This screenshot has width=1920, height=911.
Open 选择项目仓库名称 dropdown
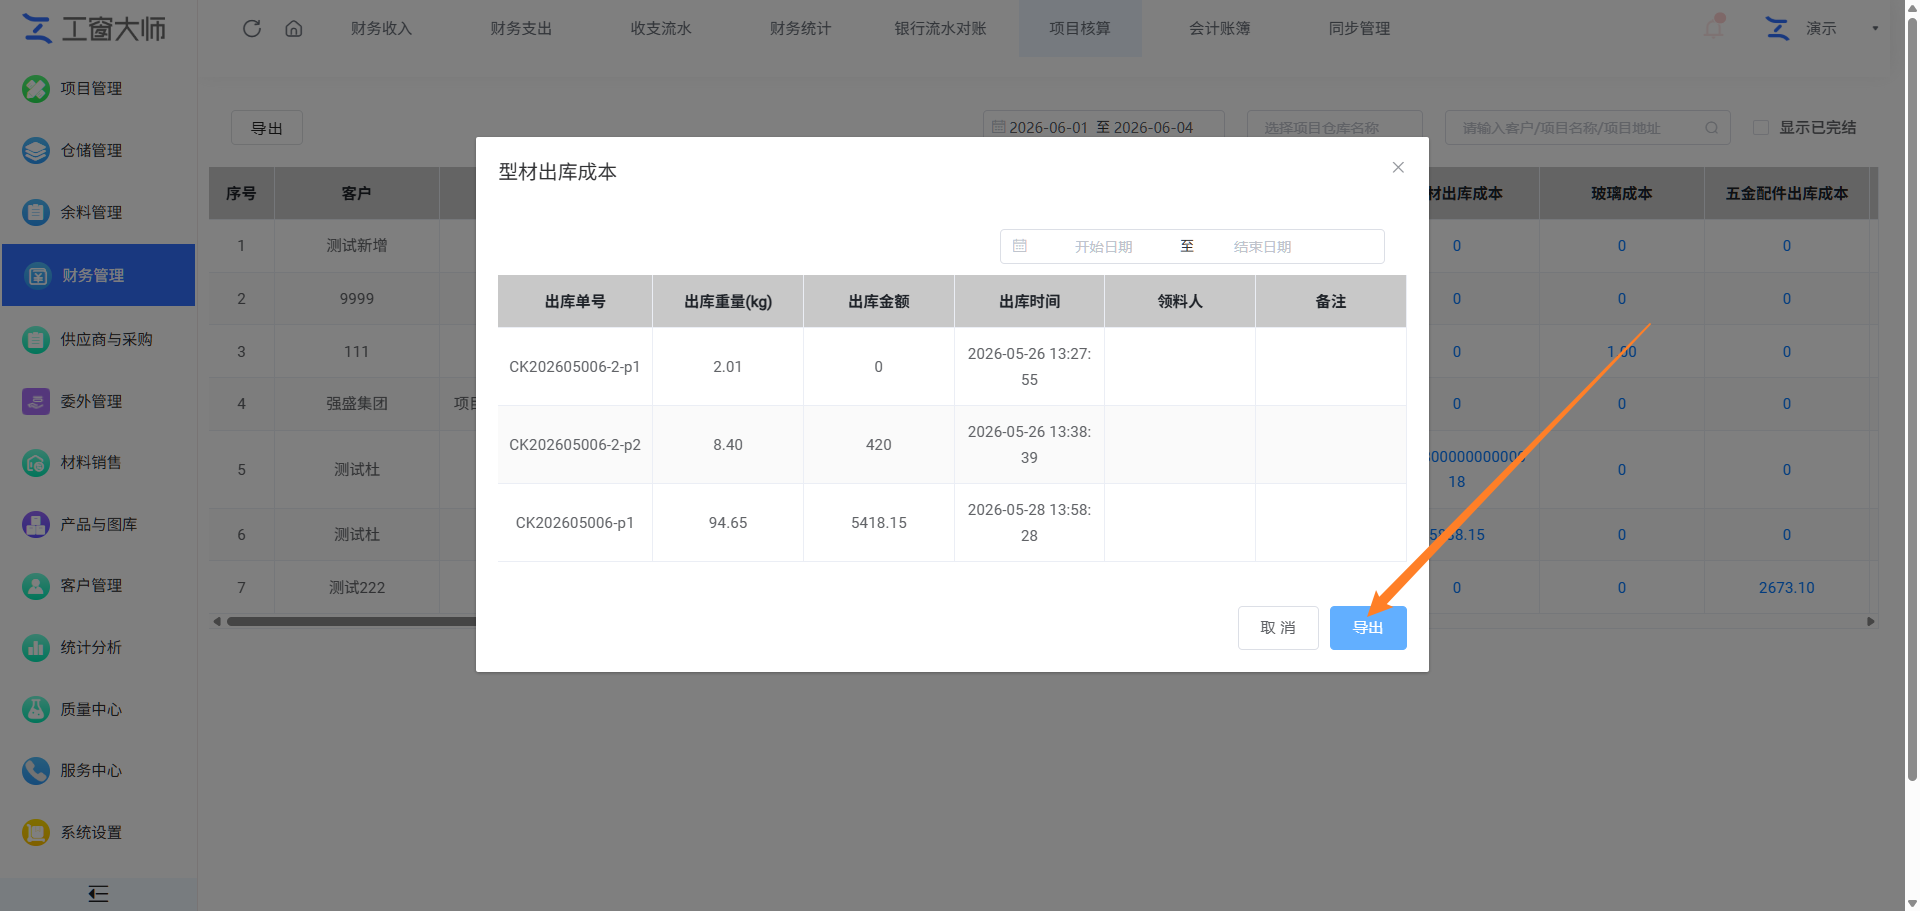1334,128
